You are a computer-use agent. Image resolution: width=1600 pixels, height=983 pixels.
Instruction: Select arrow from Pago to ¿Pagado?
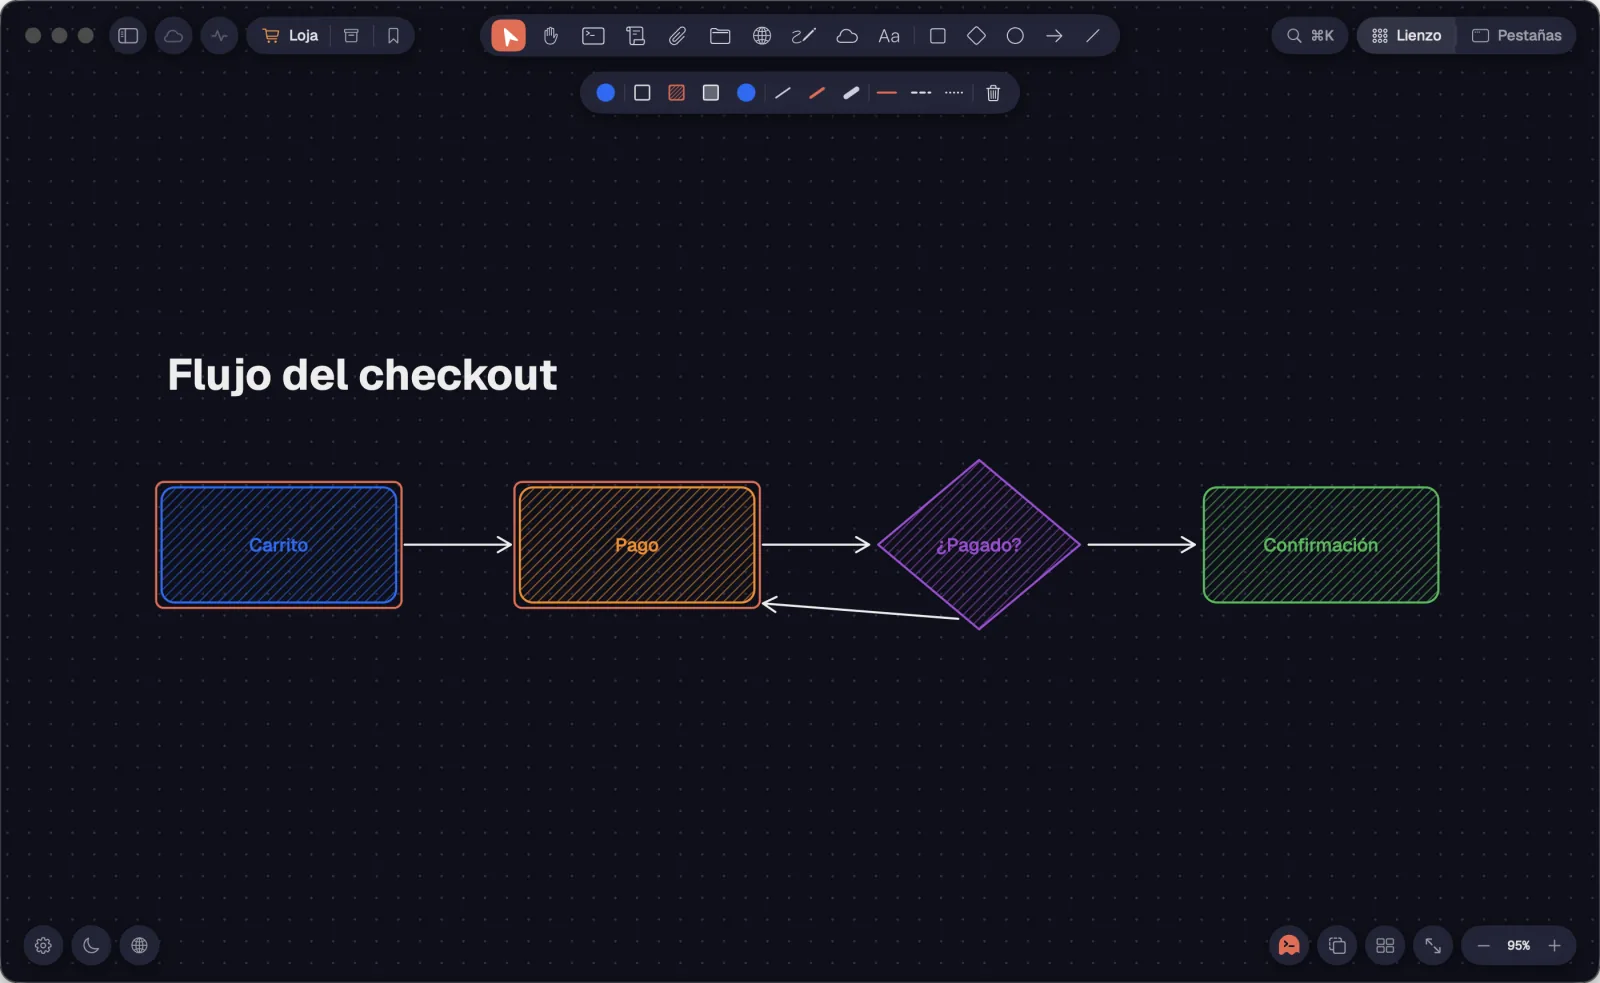[x=816, y=545]
